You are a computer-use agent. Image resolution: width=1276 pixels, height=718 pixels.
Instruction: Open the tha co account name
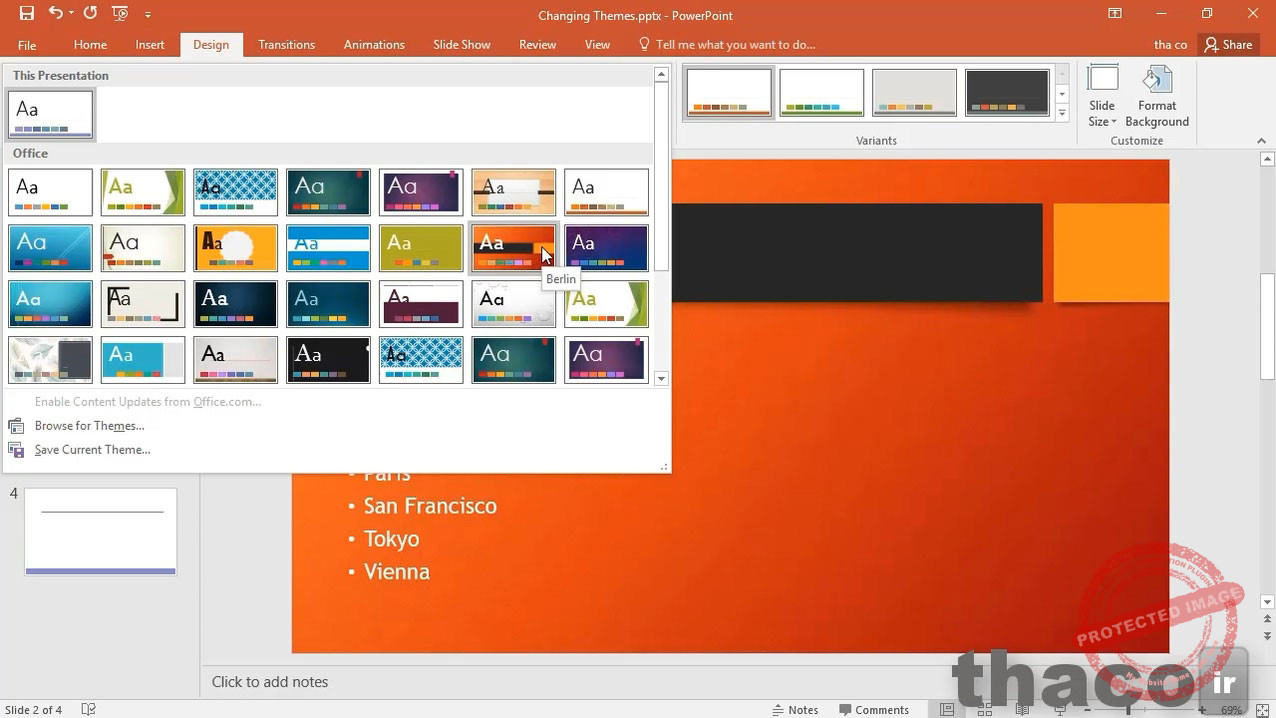point(1170,45)
